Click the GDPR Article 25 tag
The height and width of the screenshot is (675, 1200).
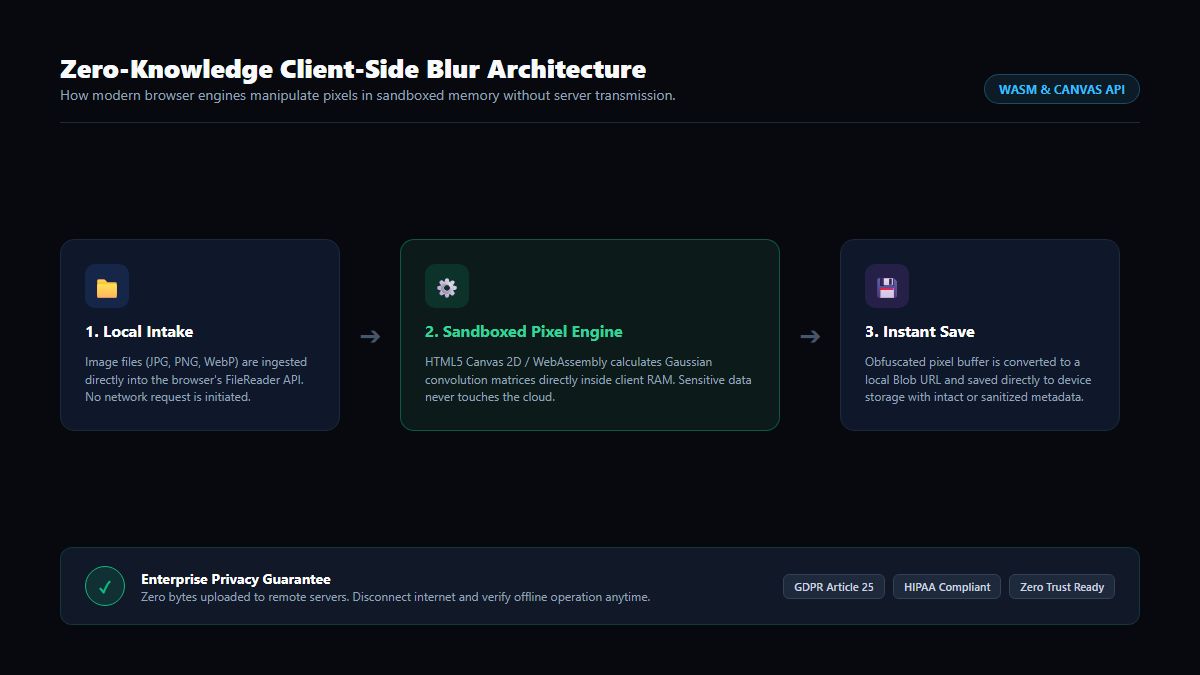[834, 587]
